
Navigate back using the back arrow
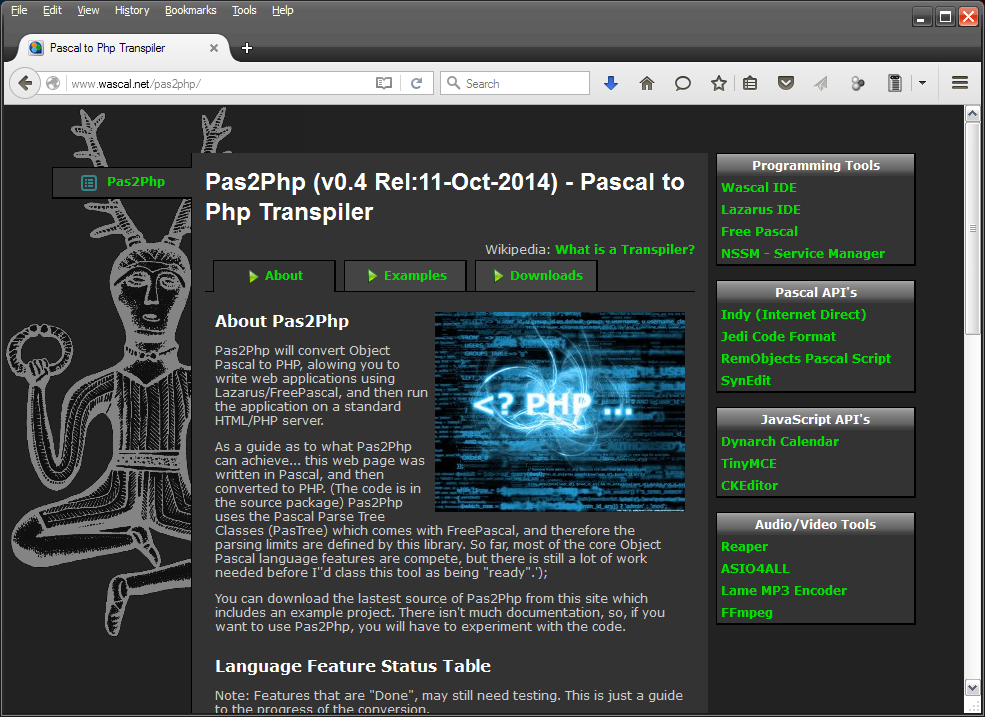[25, 83]
